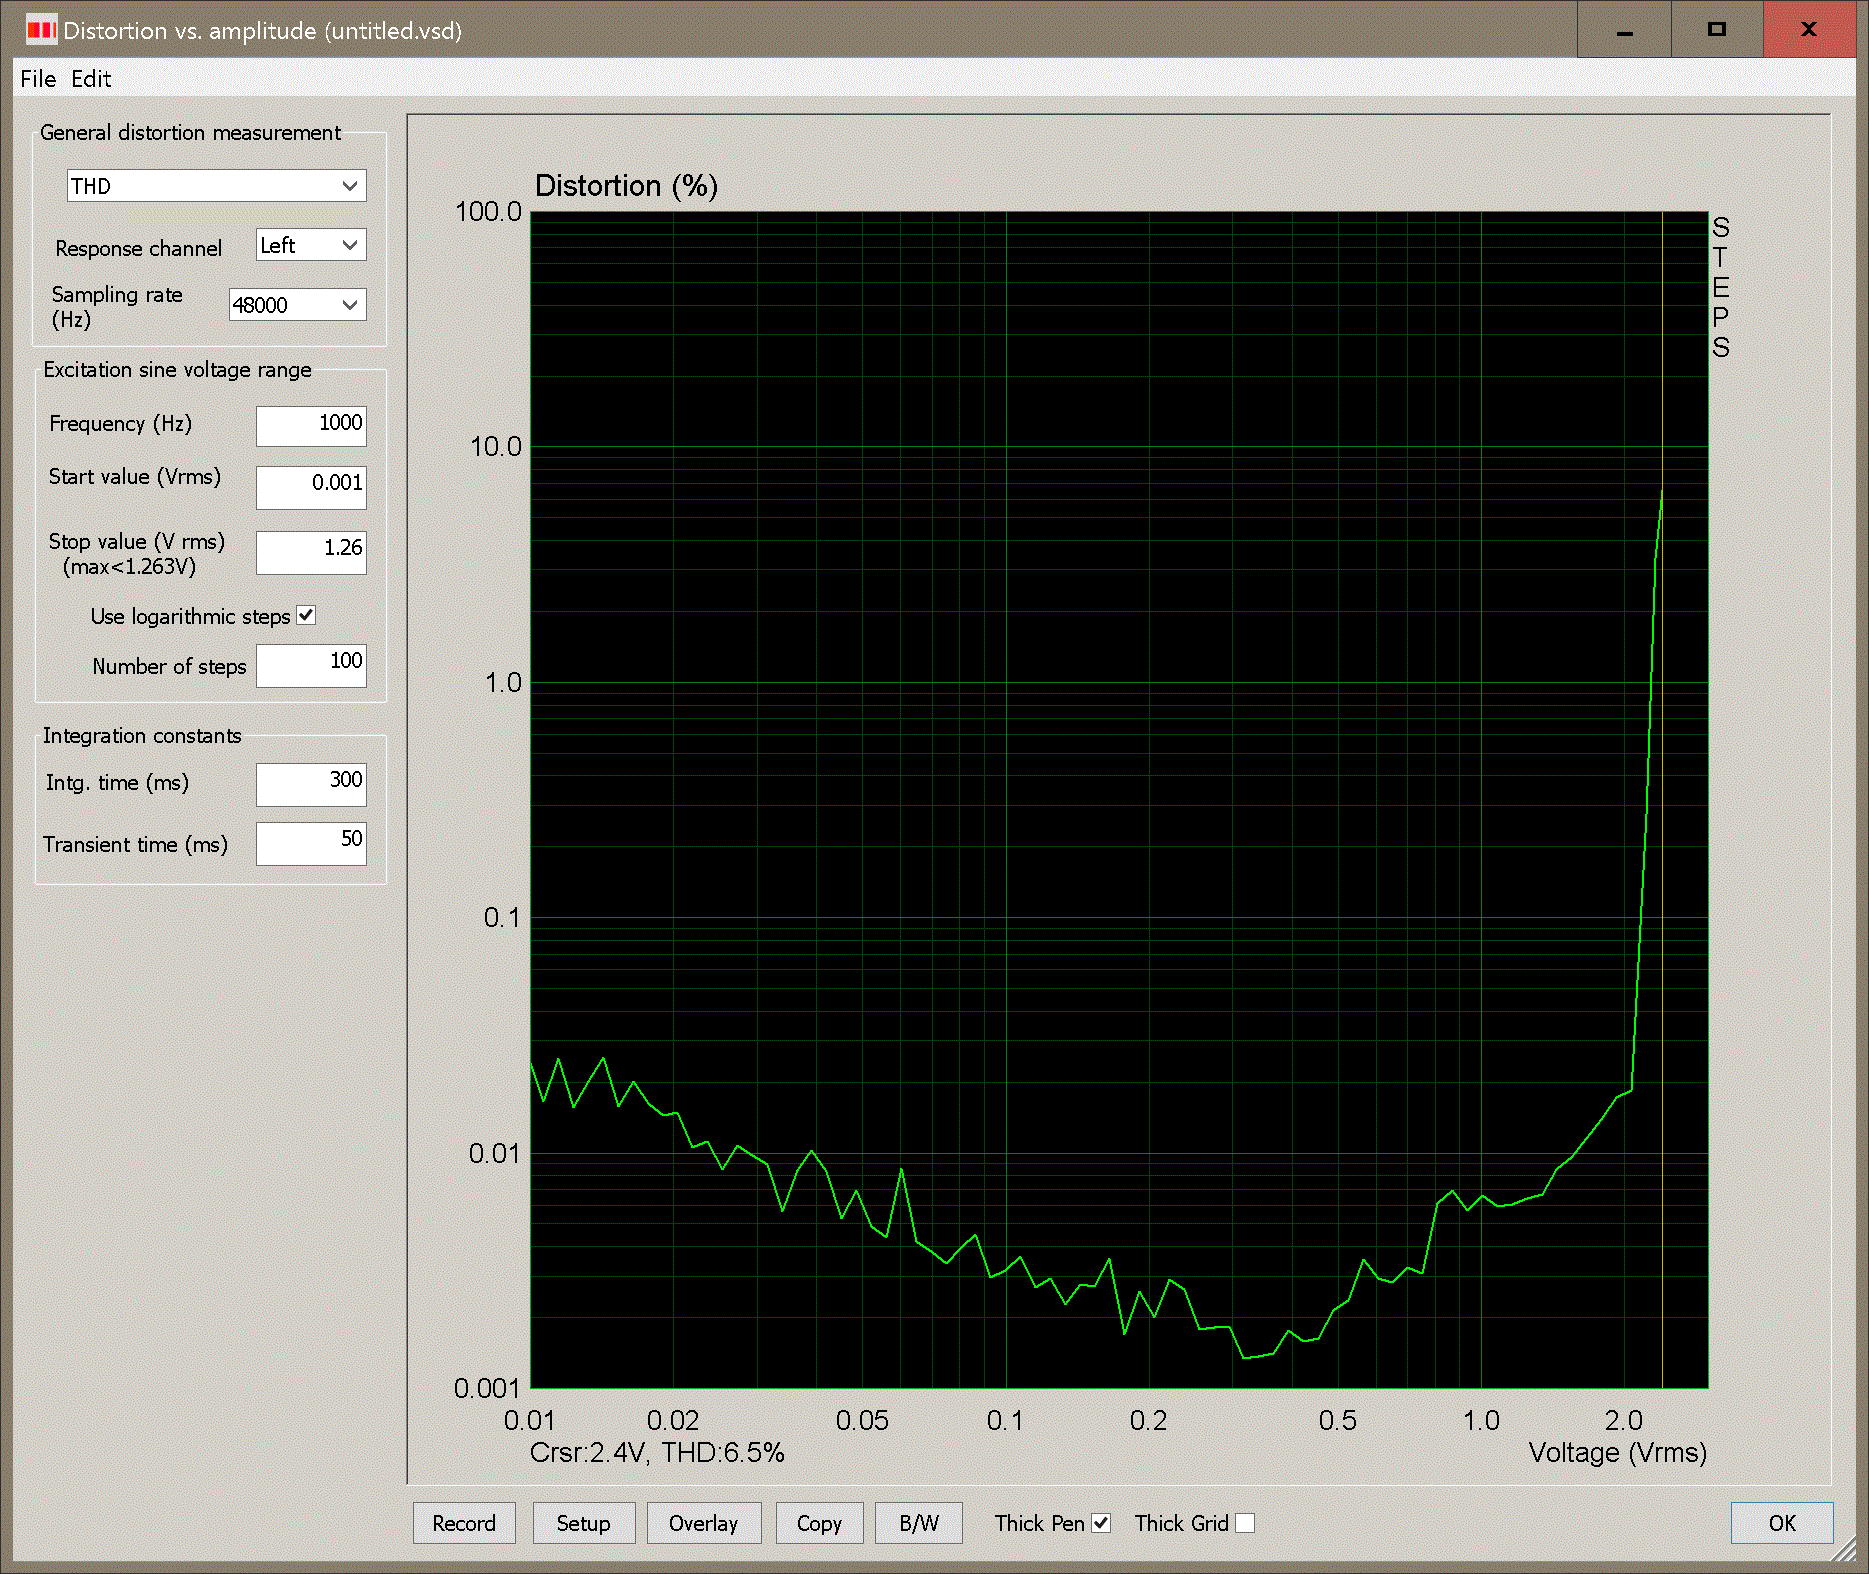This screenshot has height=1574, width=1869.
Task: Click the 'Crsr:2.4V, THD:6.5%' readout
Action: click(657, 1453)
